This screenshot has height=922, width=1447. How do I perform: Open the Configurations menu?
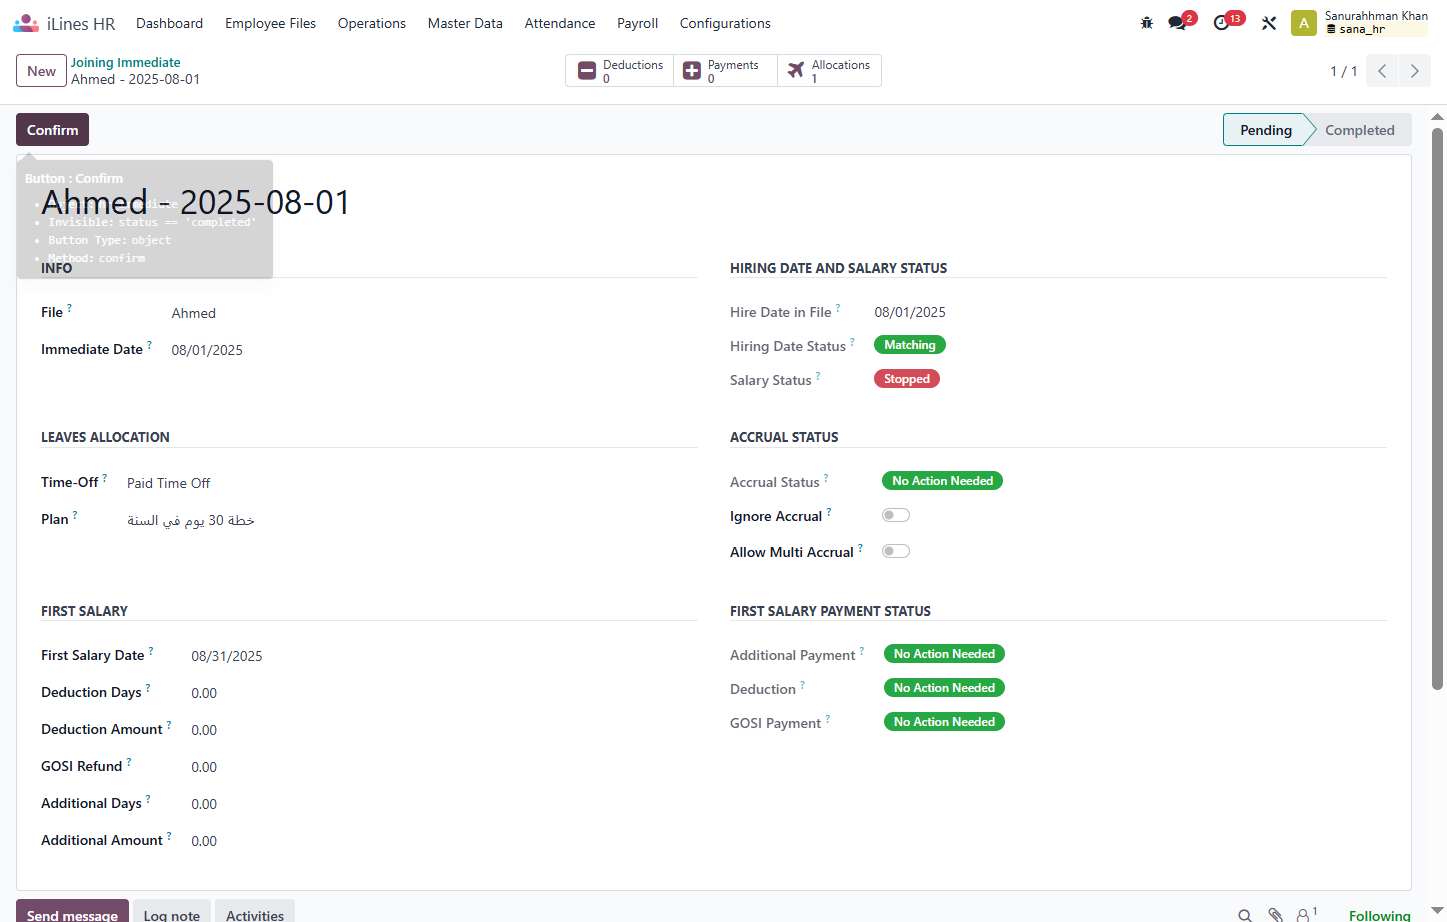pyautogui.click(x=725, y=23)
